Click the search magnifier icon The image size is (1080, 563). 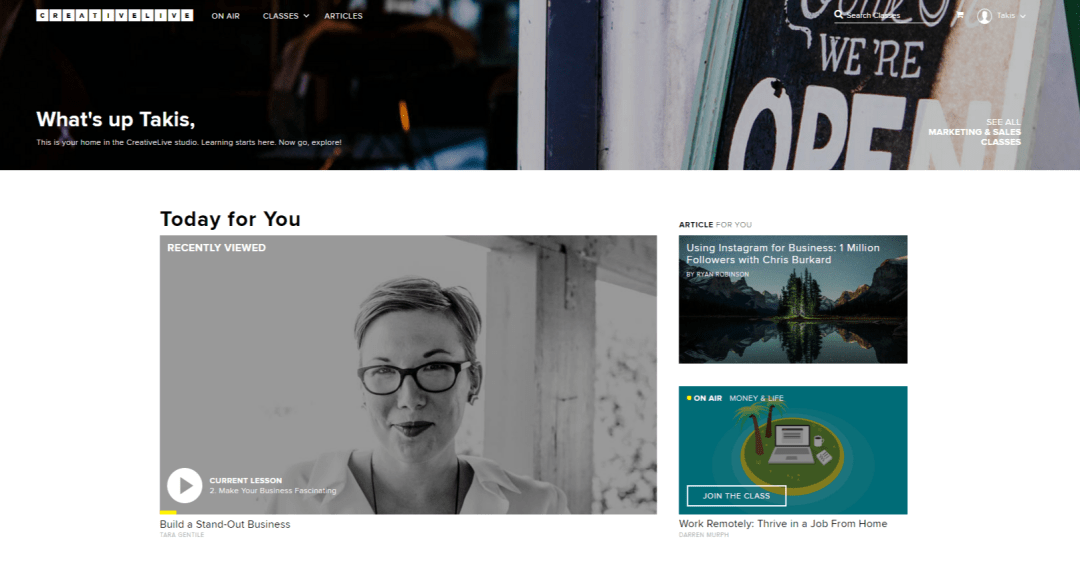pos(838,14)
